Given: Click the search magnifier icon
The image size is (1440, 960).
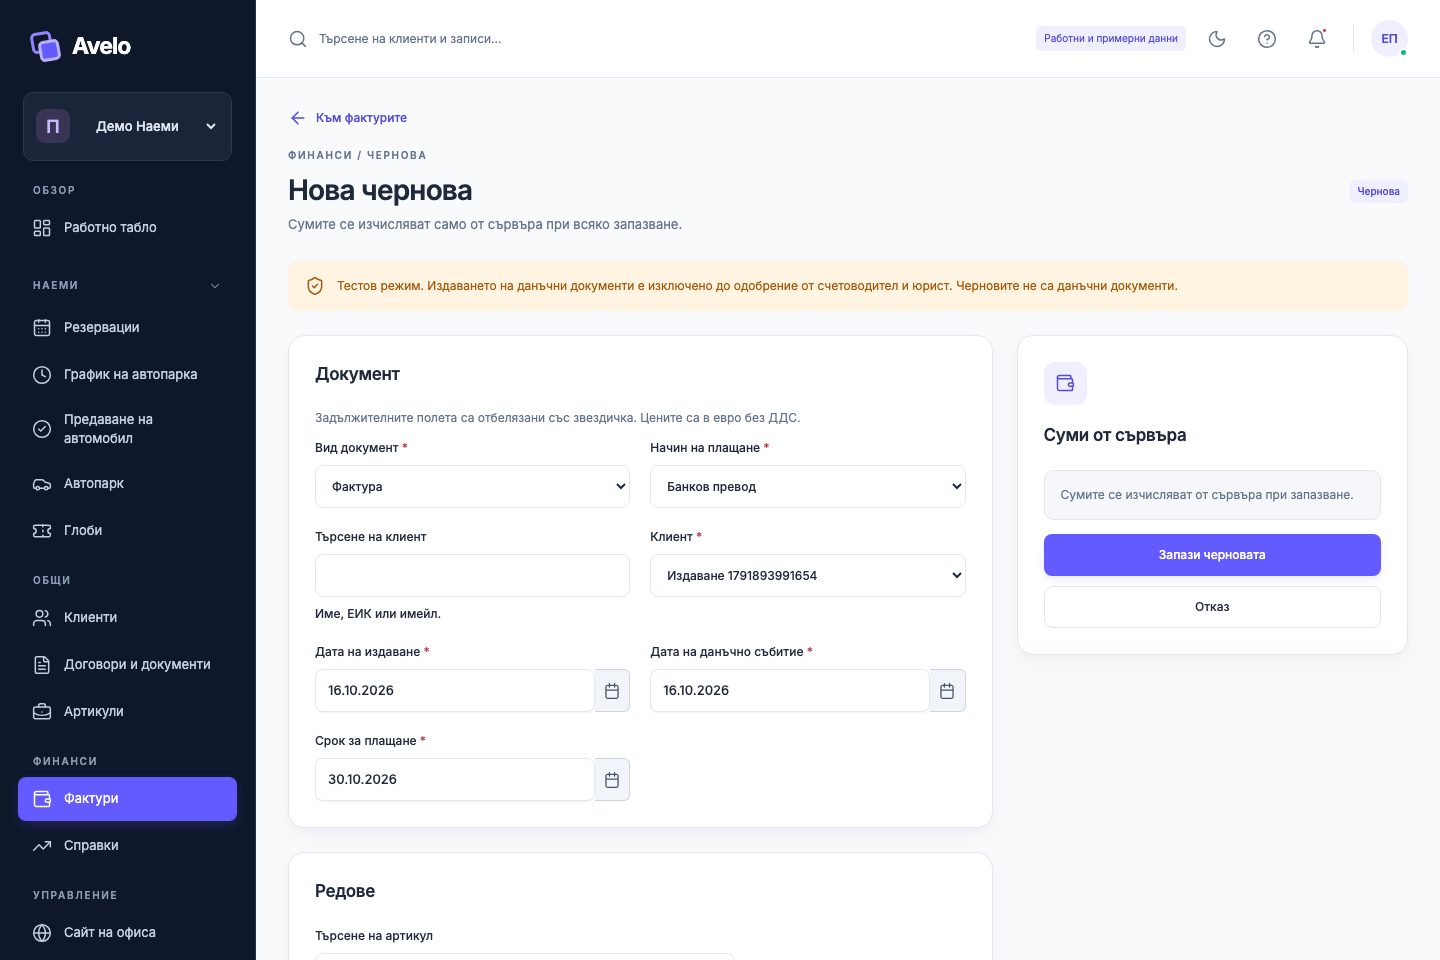Looking at the screenshot, I should point(298,39).
